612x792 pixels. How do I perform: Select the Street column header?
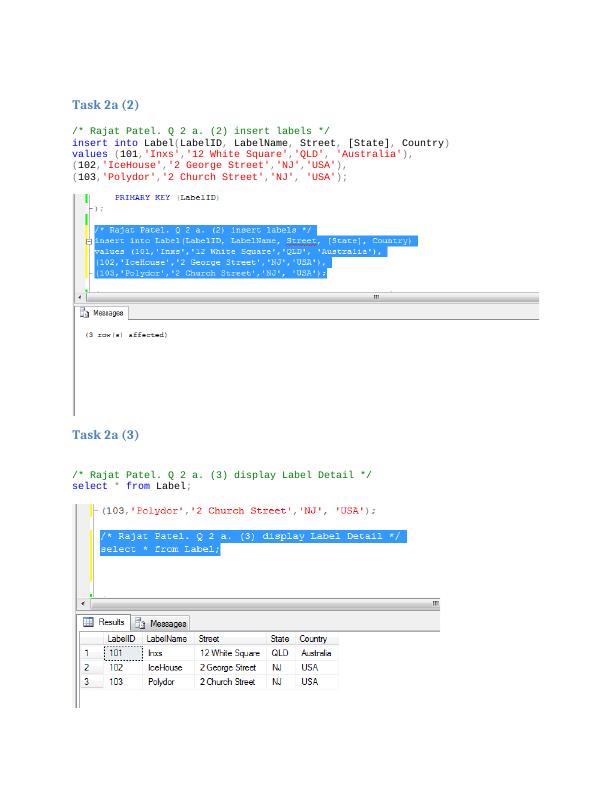point(209,639)
